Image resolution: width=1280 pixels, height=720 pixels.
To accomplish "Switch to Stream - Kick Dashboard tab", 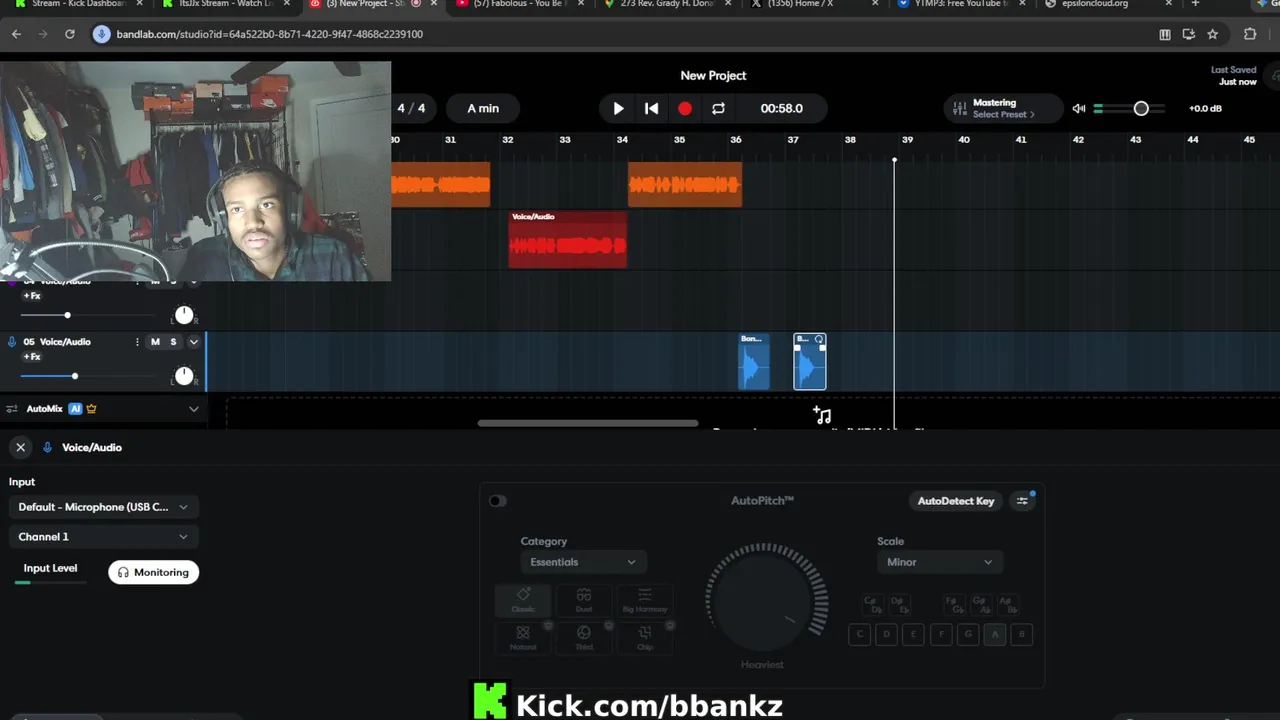I will click(x=75, y=5).
